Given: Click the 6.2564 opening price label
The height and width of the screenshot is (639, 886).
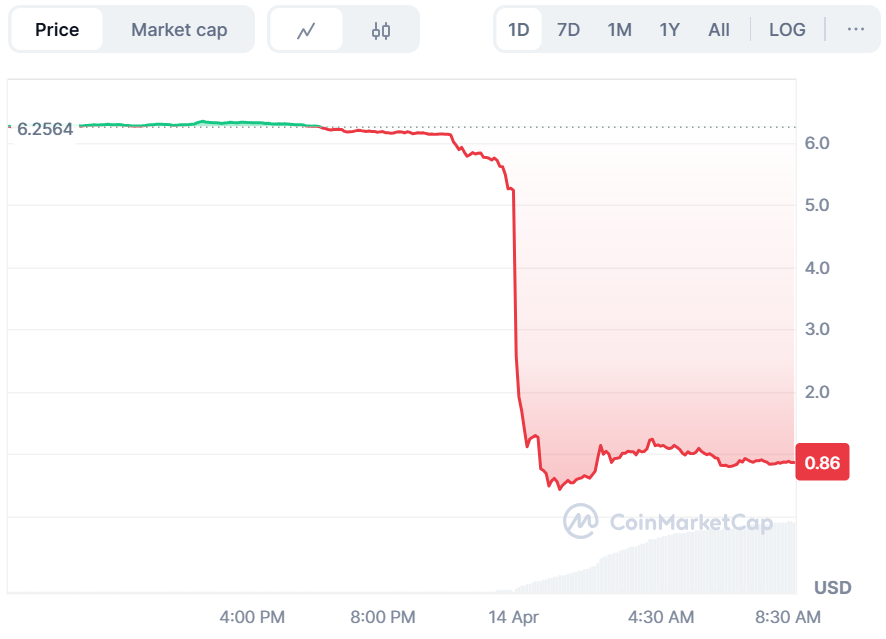Looking at the screenshot, I should pyautogui.click(x=44, y=129).
